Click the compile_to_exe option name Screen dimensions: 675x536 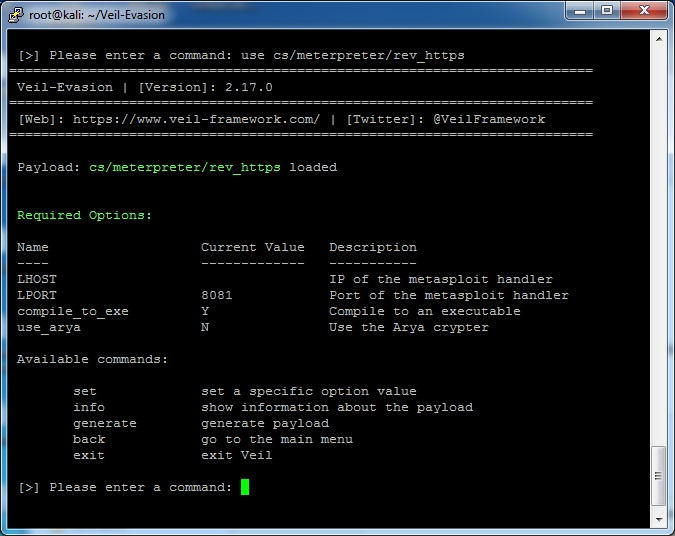tap(73, 312)
